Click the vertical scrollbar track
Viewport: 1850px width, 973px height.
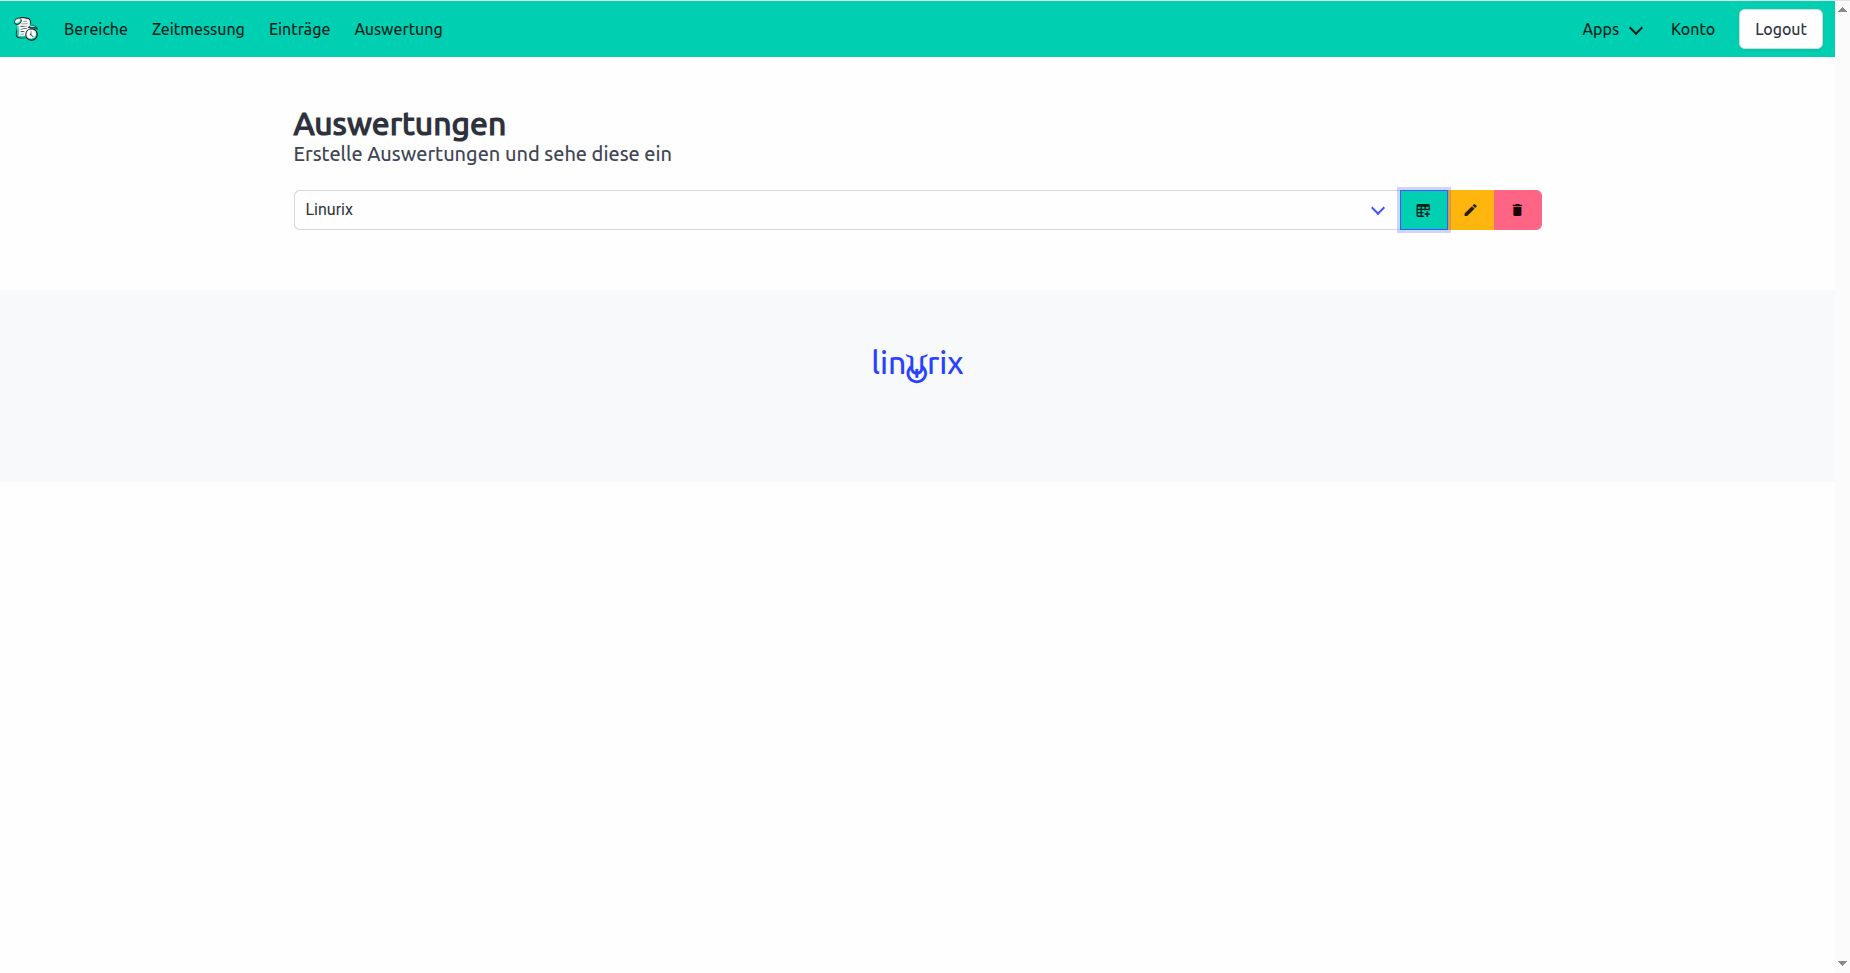point(1842,500)
